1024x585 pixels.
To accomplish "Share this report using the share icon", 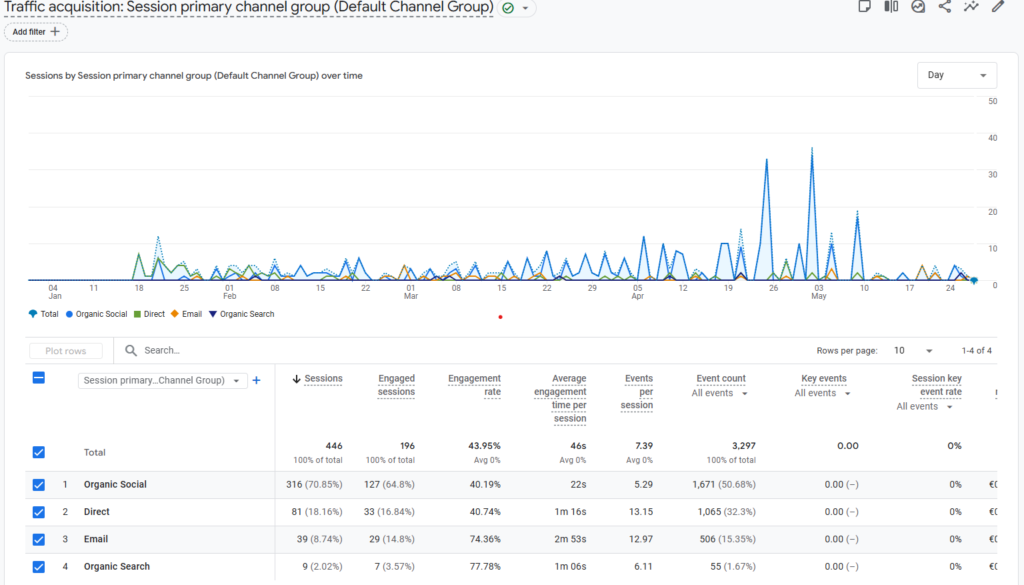I will (944, 7).
